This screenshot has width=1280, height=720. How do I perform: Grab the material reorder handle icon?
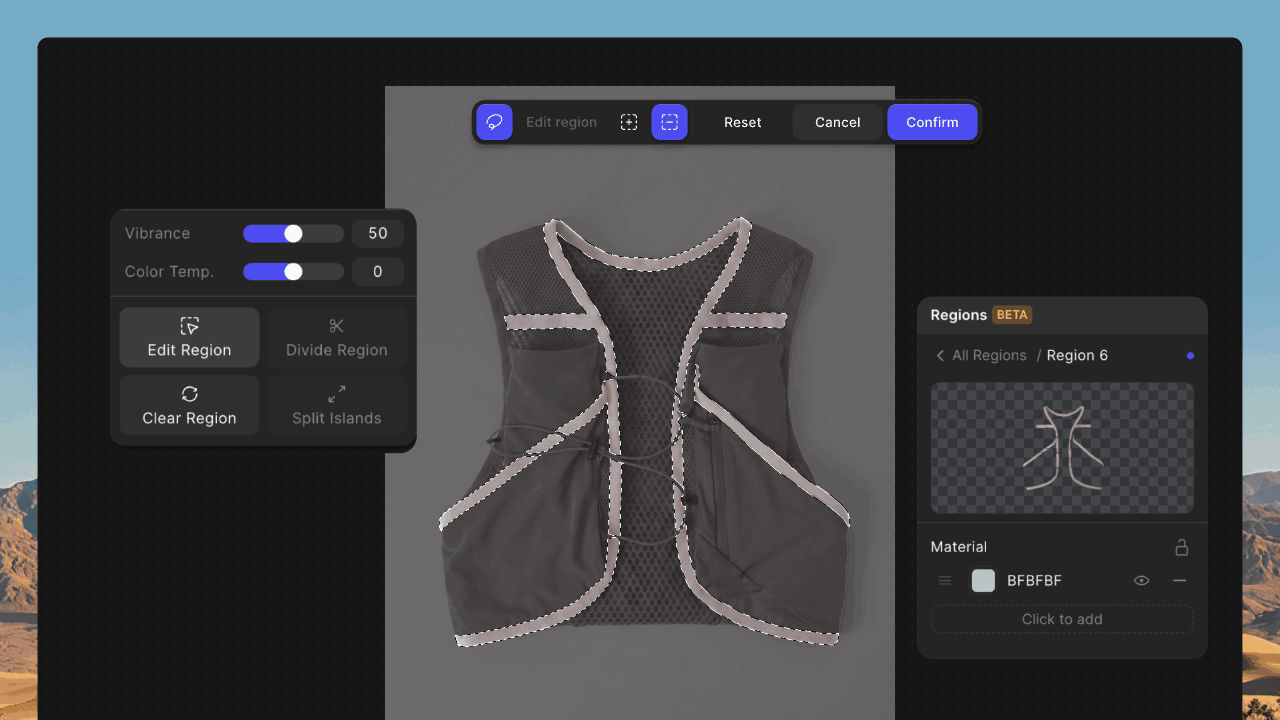point(945,581)
